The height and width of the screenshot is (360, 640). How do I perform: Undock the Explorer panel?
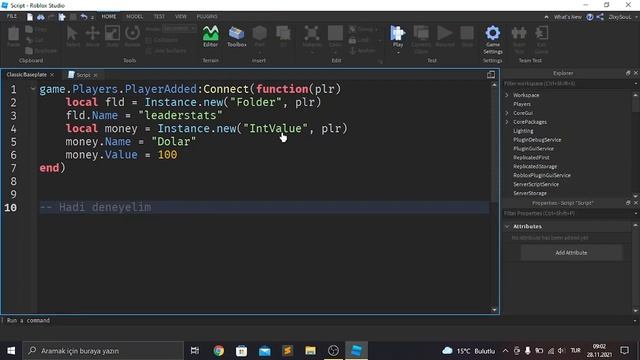(628, 73)
